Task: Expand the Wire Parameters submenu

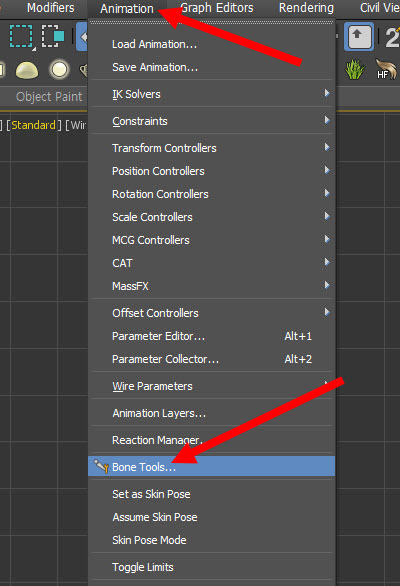Action: click(212, 386)
